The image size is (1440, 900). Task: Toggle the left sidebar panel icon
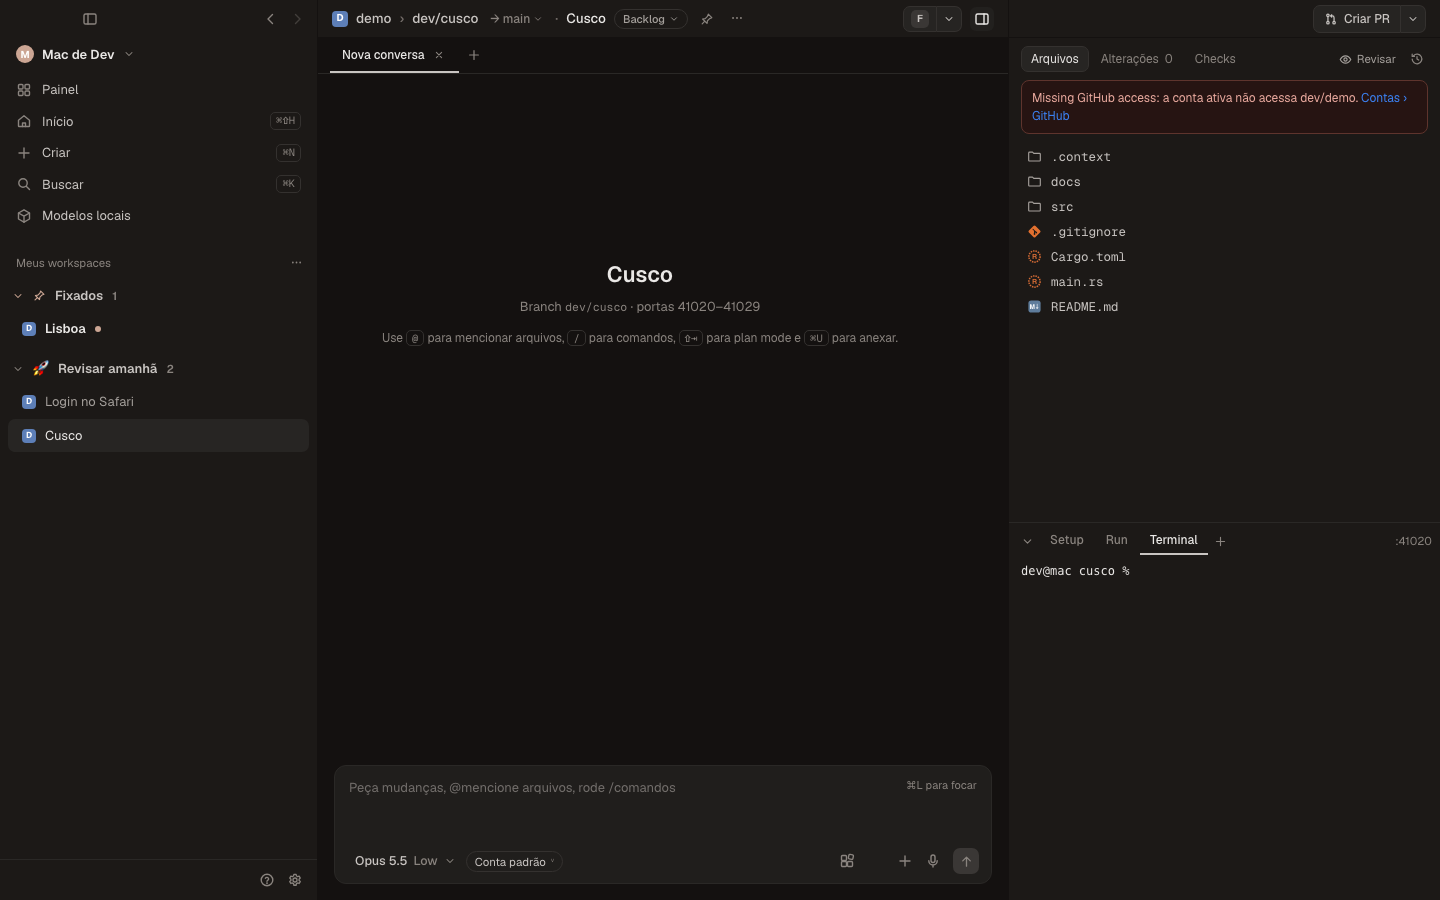pos(90,19)
